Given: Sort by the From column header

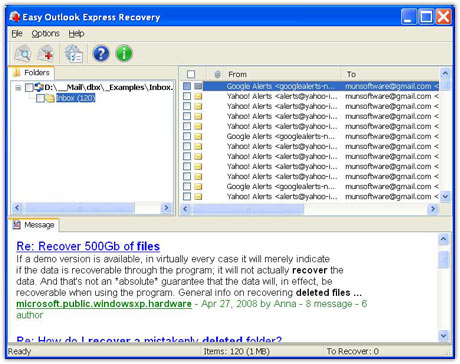Looking at the screenshot, I should pyautogui.click(x=282, y=74).
